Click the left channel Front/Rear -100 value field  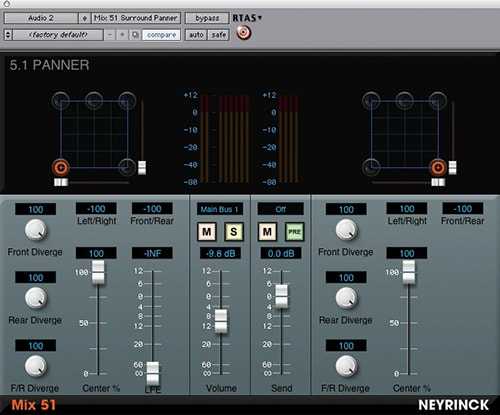tap(152, 209)
